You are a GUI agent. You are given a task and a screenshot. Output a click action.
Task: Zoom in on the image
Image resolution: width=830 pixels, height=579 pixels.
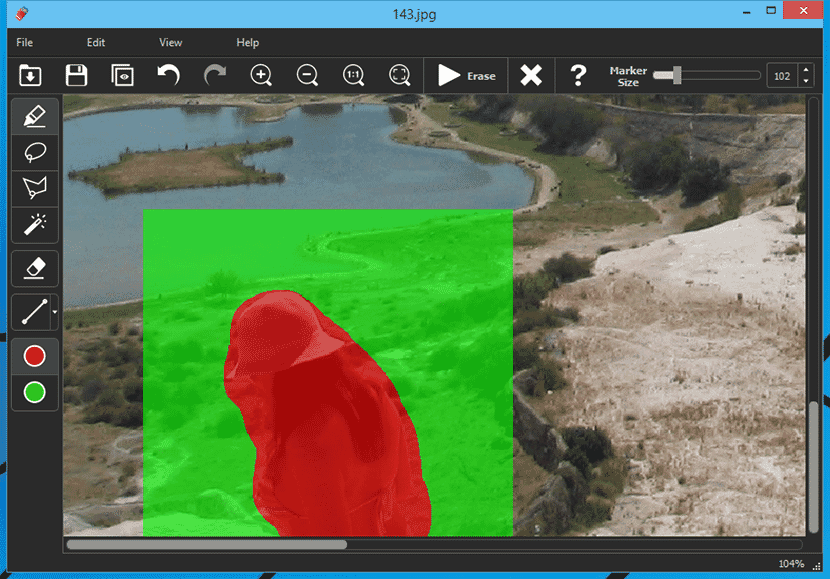[261, 76]
